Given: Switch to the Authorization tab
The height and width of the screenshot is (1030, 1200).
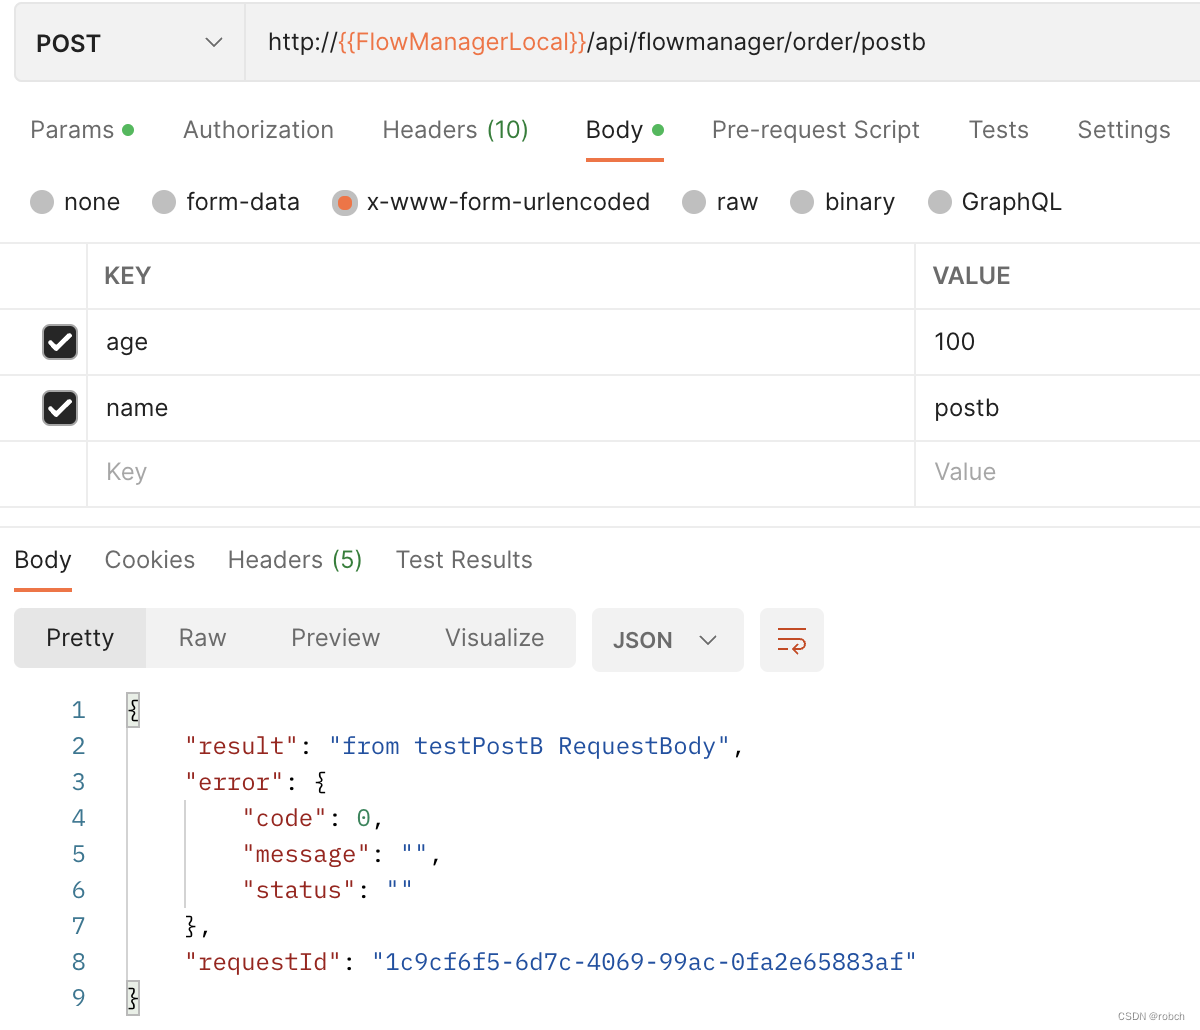Looking at the screenshot, I should [x=258, y=129].
